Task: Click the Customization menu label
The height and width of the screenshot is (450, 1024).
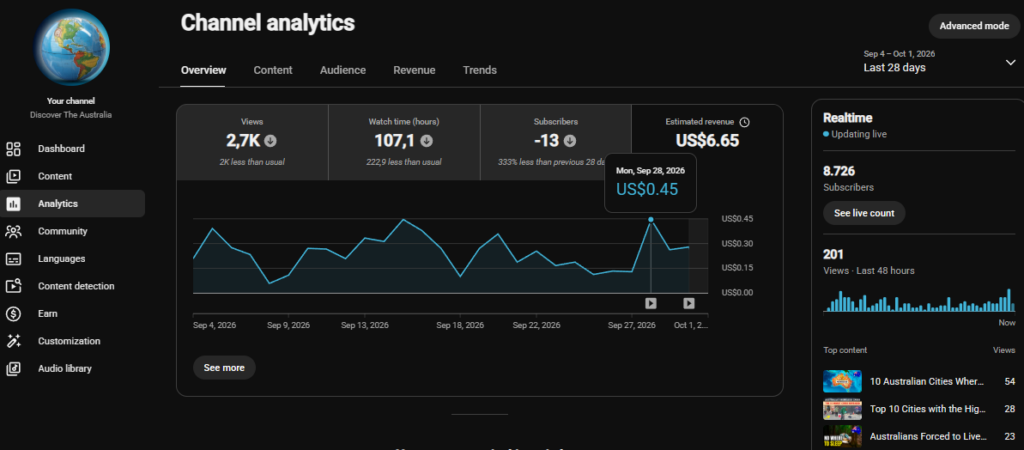Action: pos(69,341)
